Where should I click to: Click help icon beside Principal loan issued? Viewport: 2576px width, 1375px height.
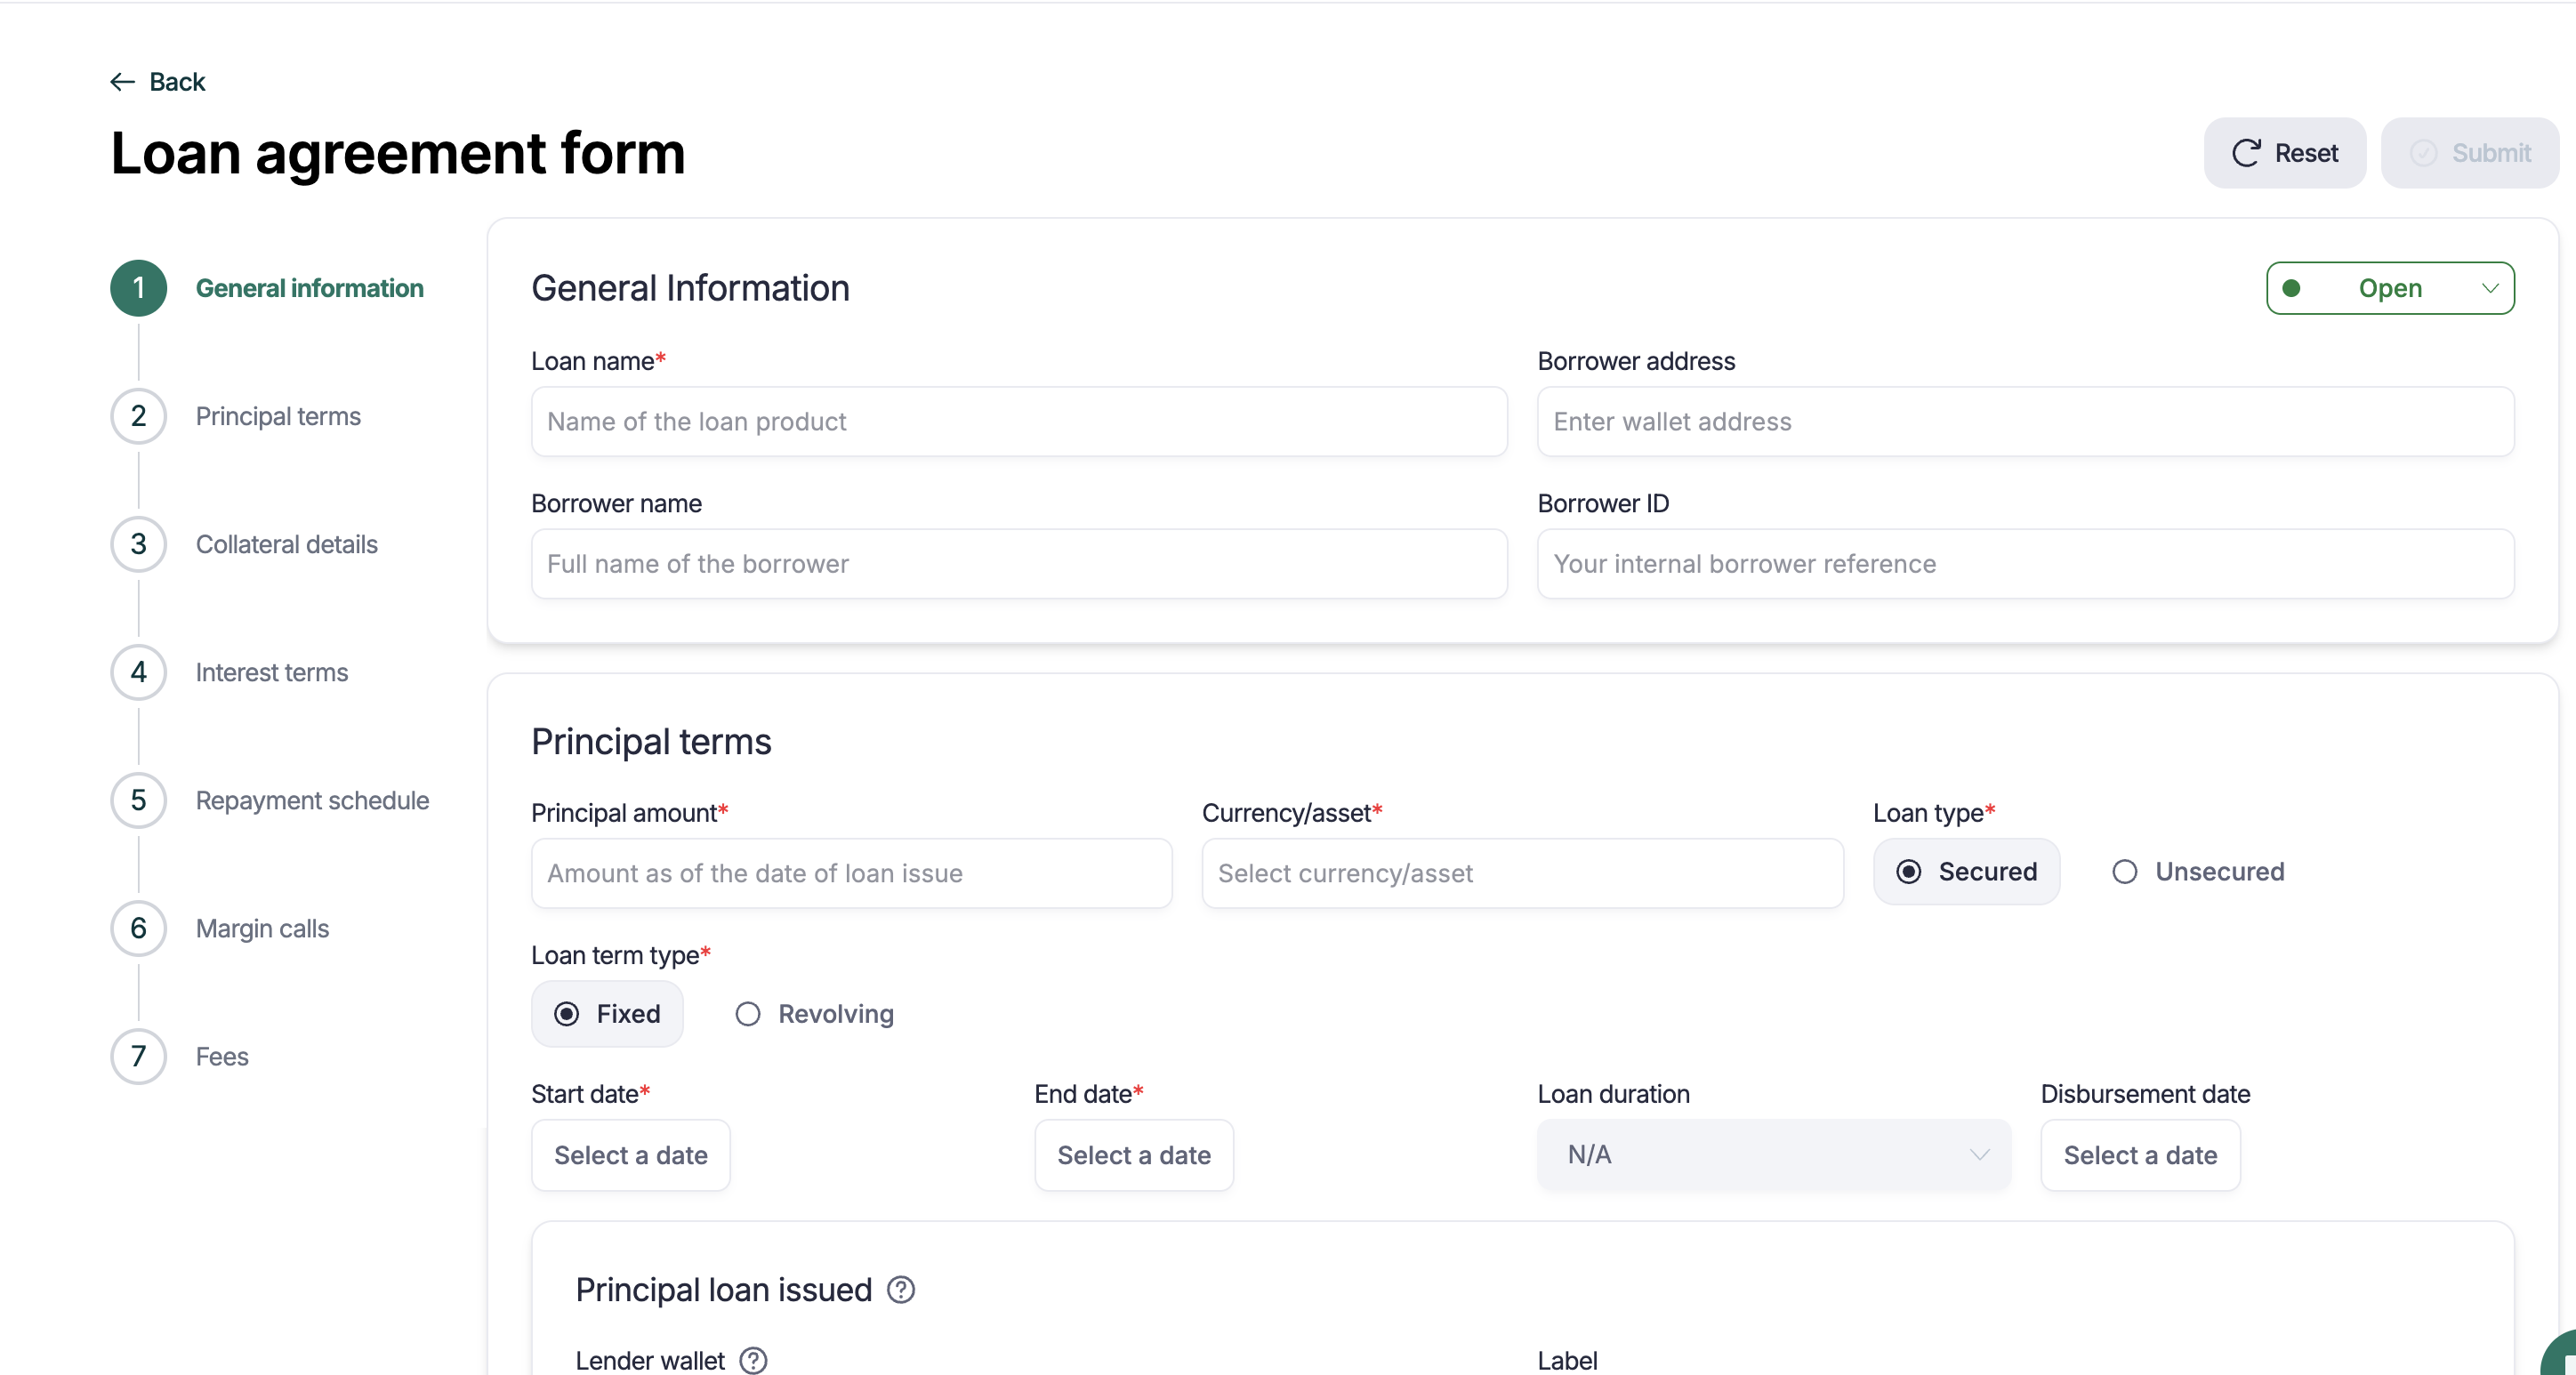[900, 1290]
